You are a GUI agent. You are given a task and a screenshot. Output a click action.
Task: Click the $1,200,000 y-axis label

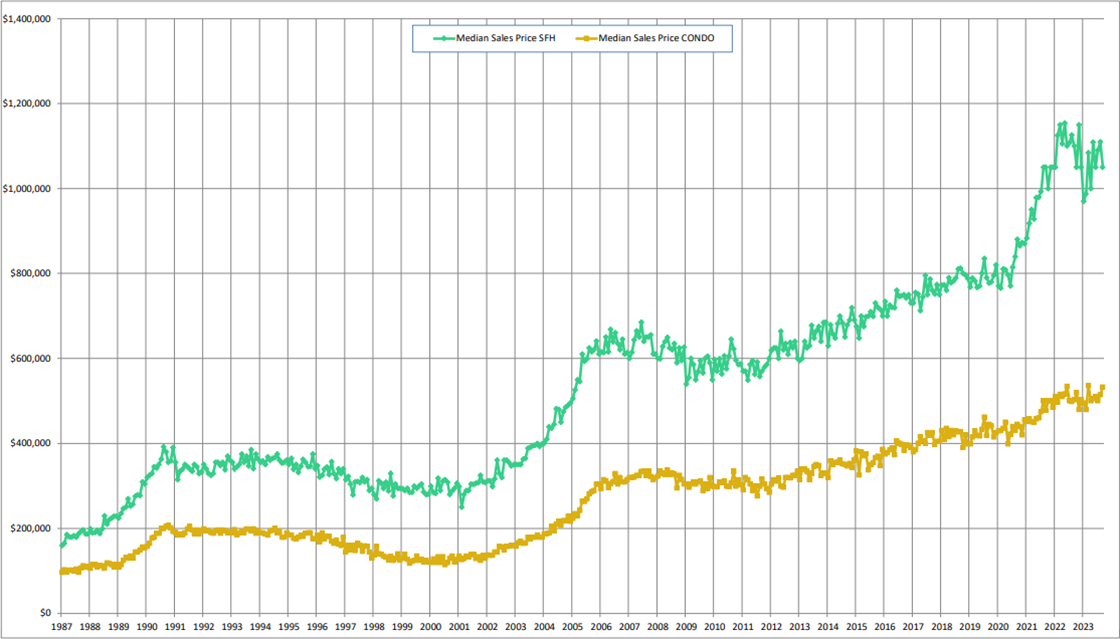[x=27, y=104]
